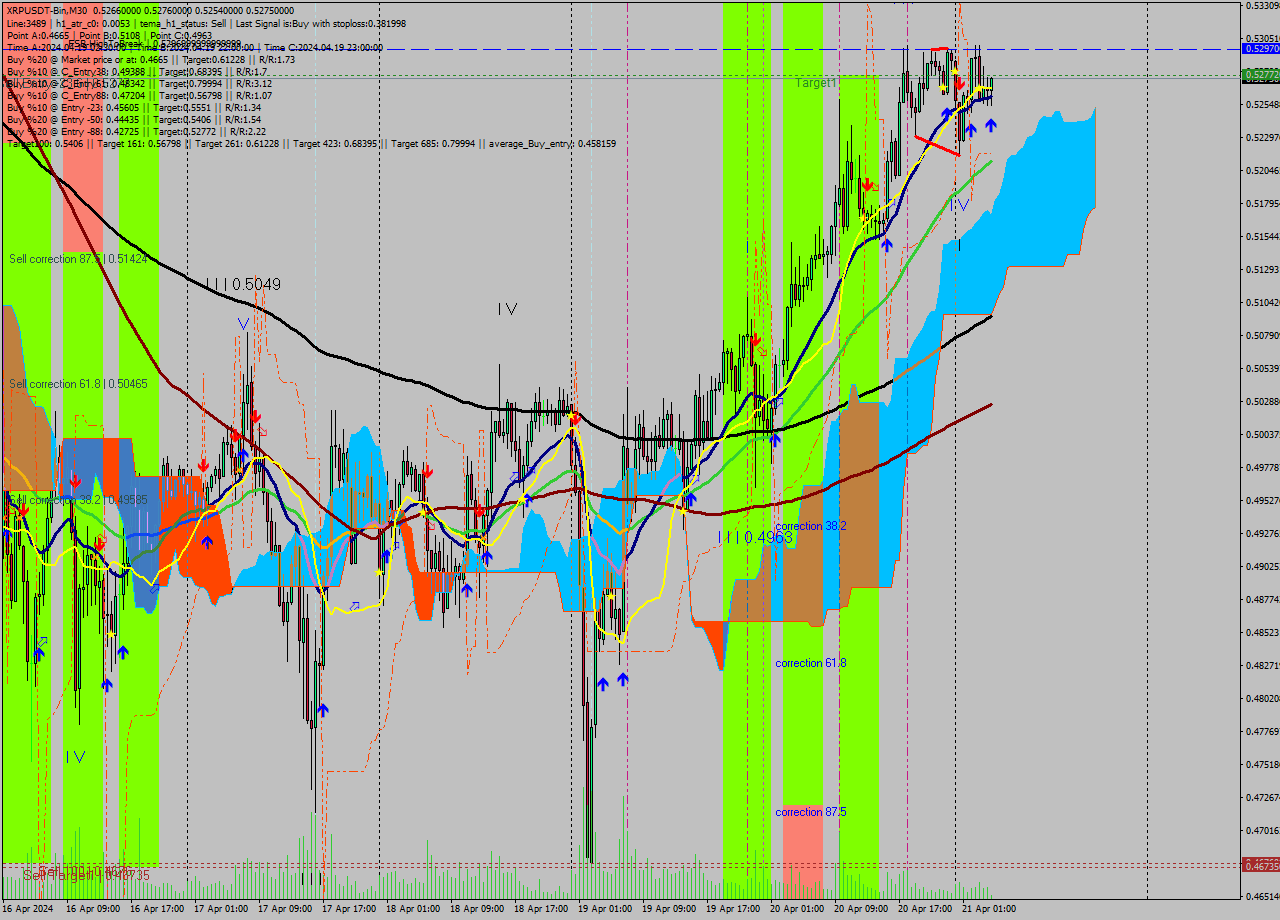Image resolution: width=1280 pixels, height=920 pixels.
Task: Click the 0.51544 price scale value
Action: pyautogui.click(x=1262, y=236)
